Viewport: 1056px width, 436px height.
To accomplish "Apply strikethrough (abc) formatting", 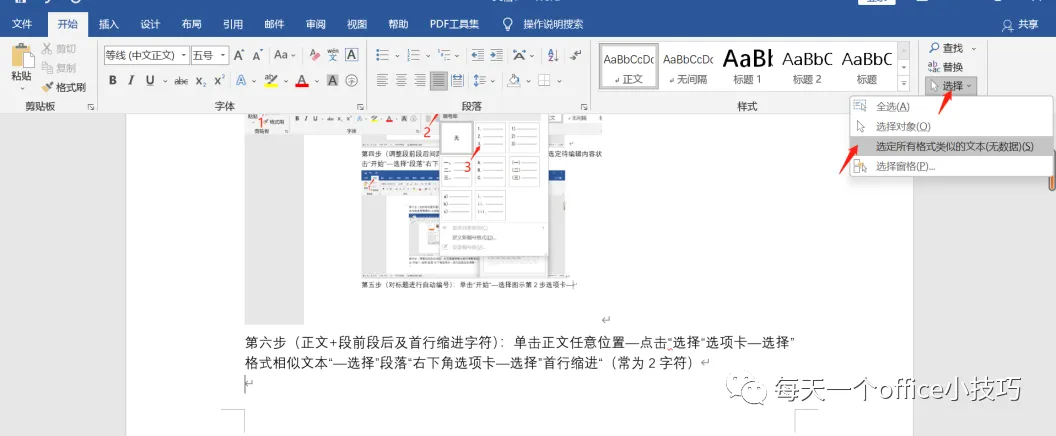I will point(181,81).
